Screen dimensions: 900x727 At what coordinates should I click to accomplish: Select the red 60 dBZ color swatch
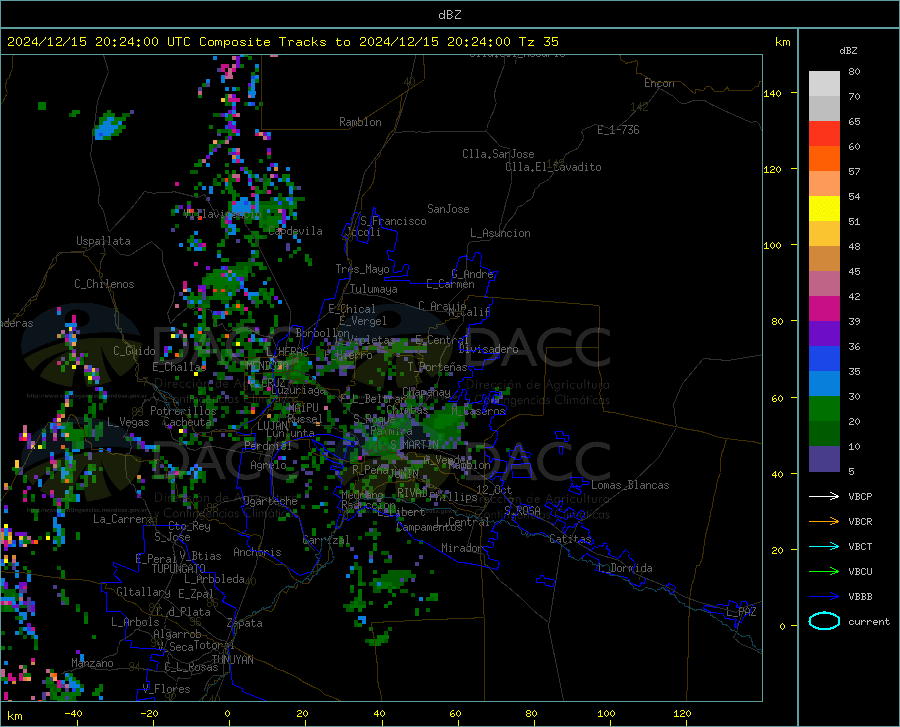point(824,133)
